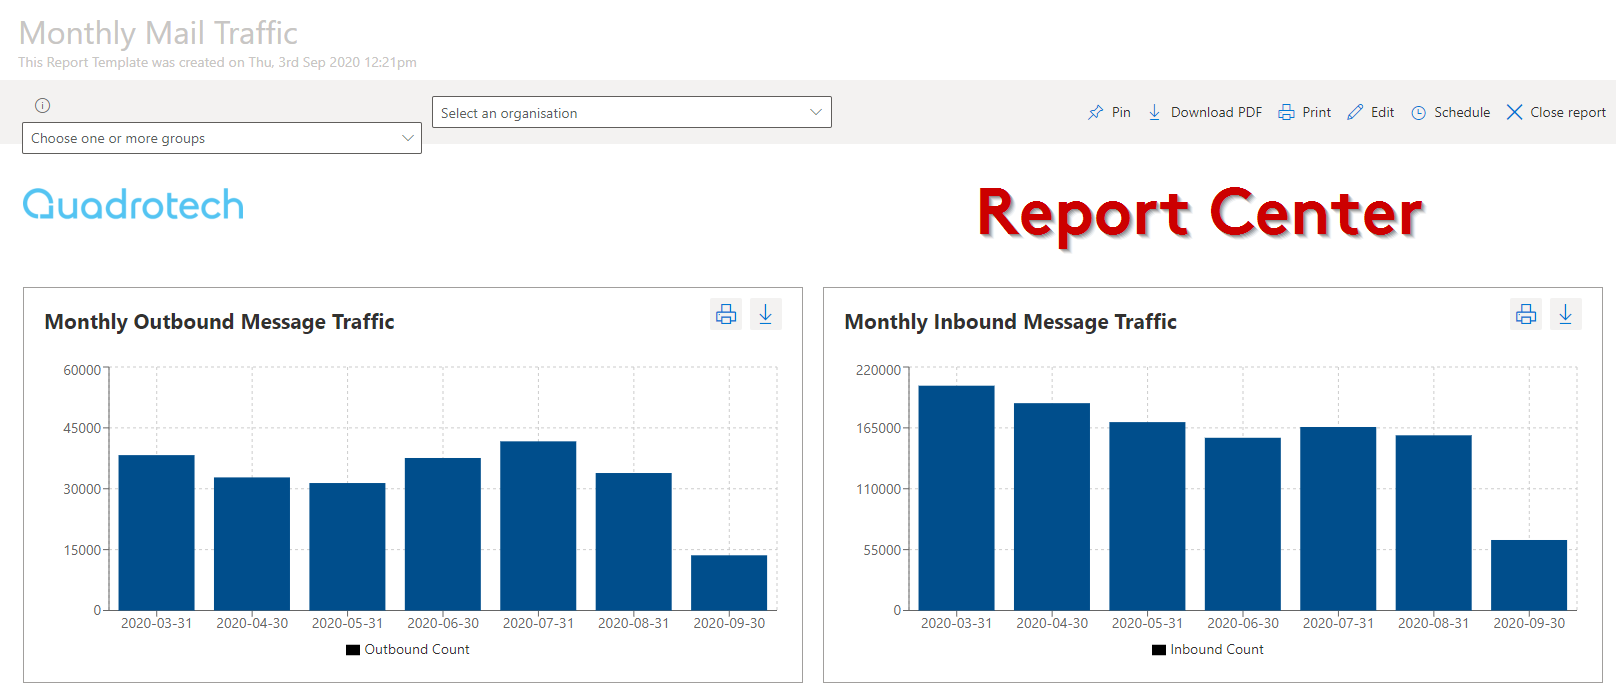
Task: Click the 220000 axis label on inbound chart
Action: click(x=878, y=370)
